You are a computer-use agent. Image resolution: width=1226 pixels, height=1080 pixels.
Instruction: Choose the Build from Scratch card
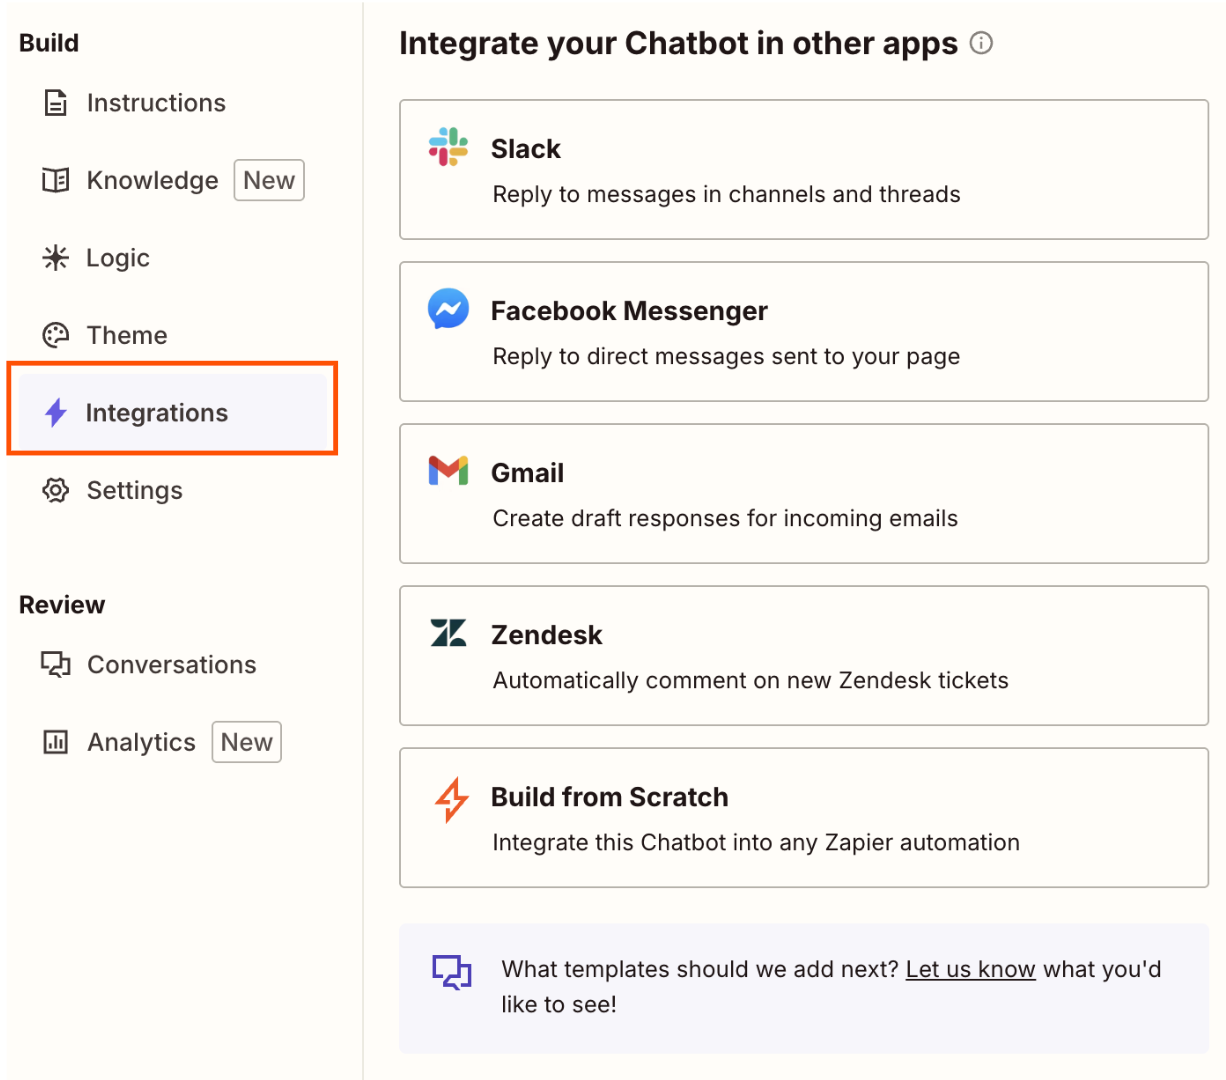[804, 817]
